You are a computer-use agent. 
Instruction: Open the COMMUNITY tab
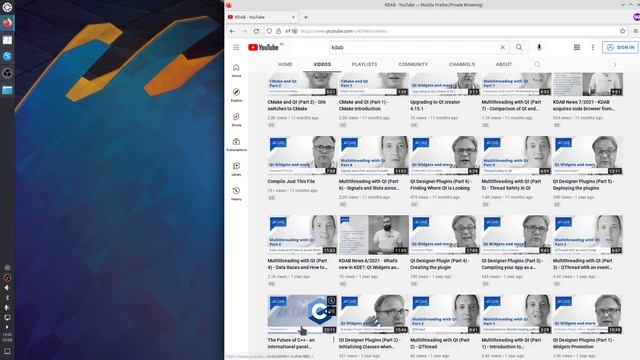tap(413, 64)
